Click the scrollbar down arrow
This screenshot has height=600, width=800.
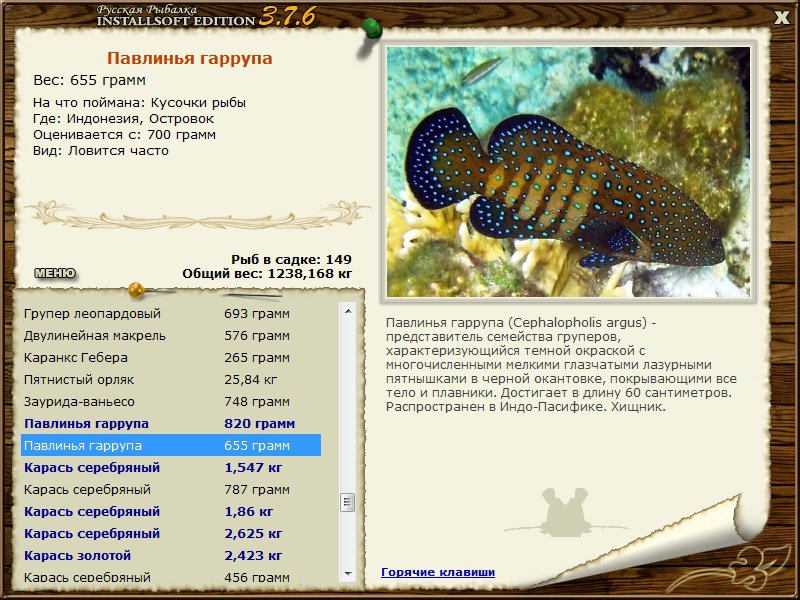[x=348, y=573]
